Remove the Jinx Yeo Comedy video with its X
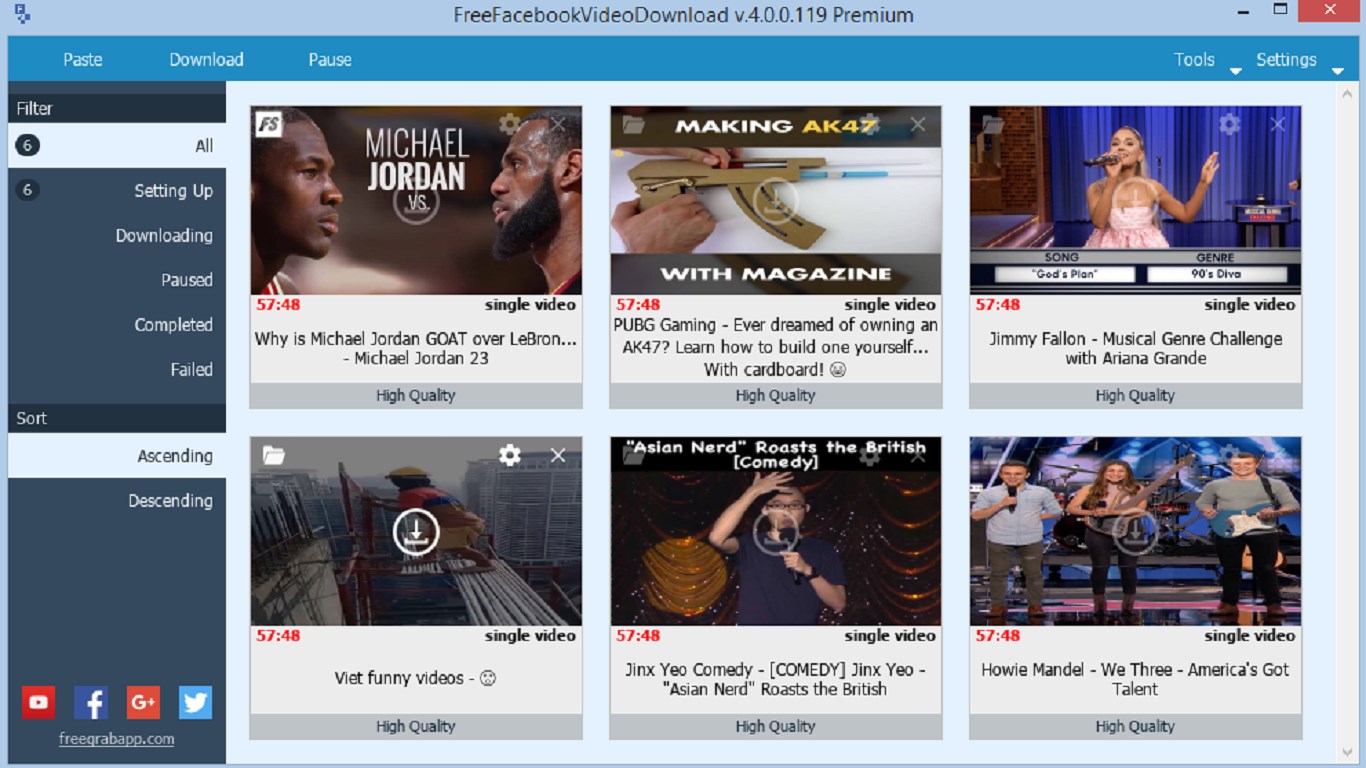Screen dimensions: 1366x768 [918, 455]
